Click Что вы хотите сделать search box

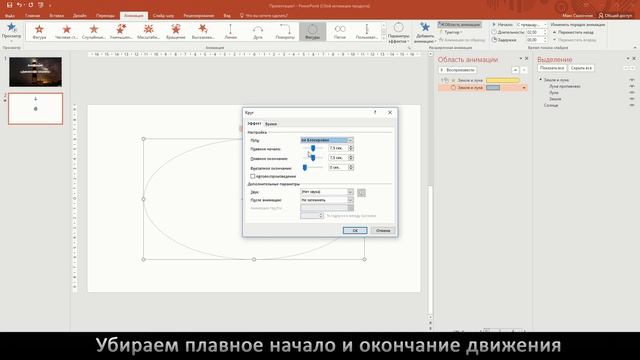pyautogui.click(x=267, y=16)
